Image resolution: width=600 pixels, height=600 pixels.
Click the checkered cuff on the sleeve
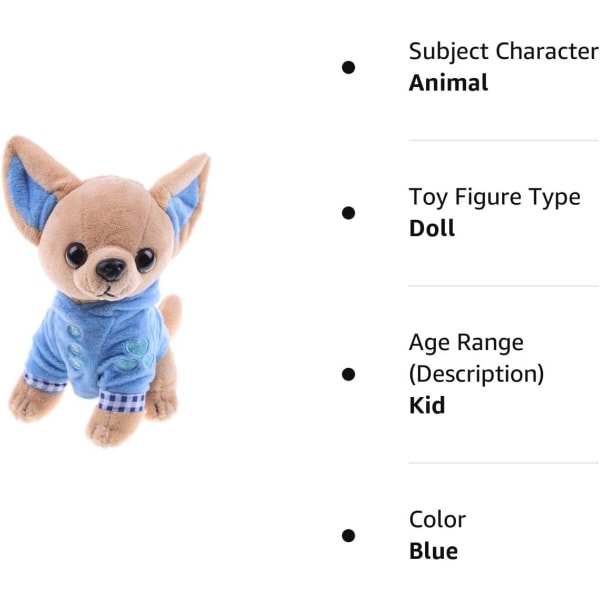coord(122,401)
